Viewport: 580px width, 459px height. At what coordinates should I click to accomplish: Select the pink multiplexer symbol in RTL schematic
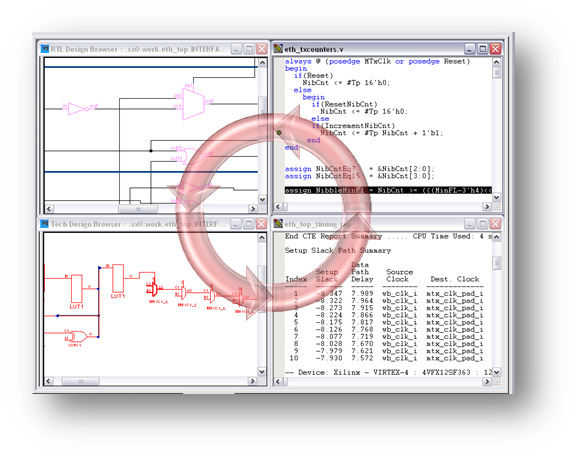click(x=193, y=104)
